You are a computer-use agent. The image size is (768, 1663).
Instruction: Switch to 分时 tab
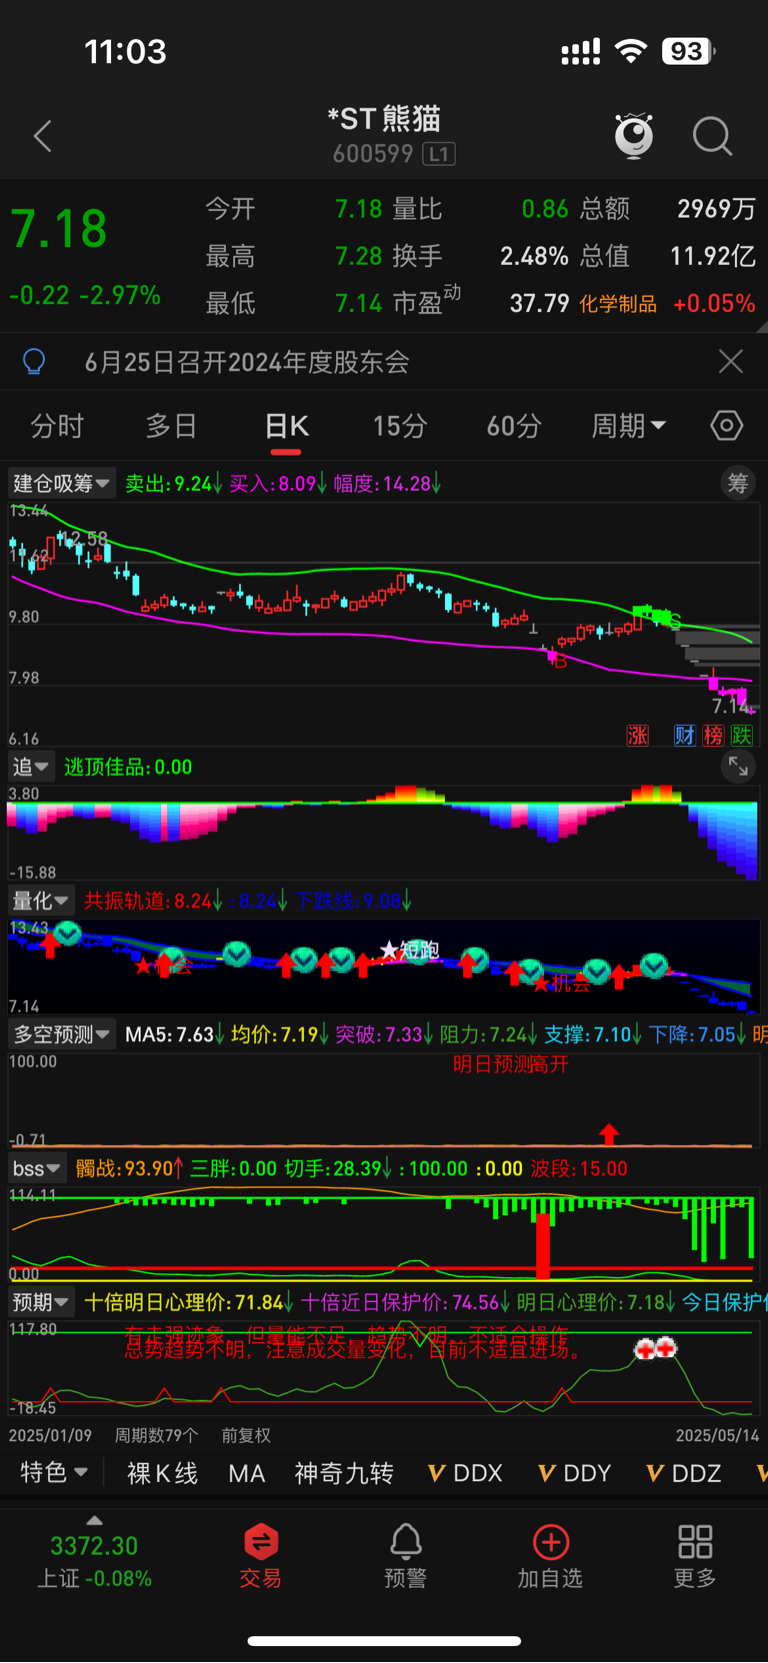(x=57, y=426)
